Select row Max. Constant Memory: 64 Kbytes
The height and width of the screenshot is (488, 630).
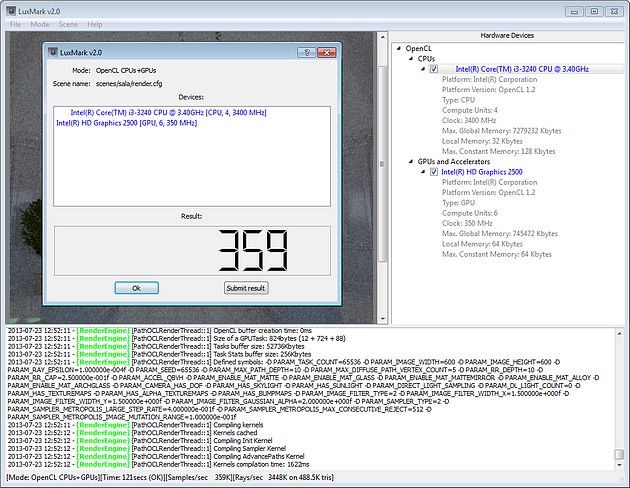click(x=497, y=254)
